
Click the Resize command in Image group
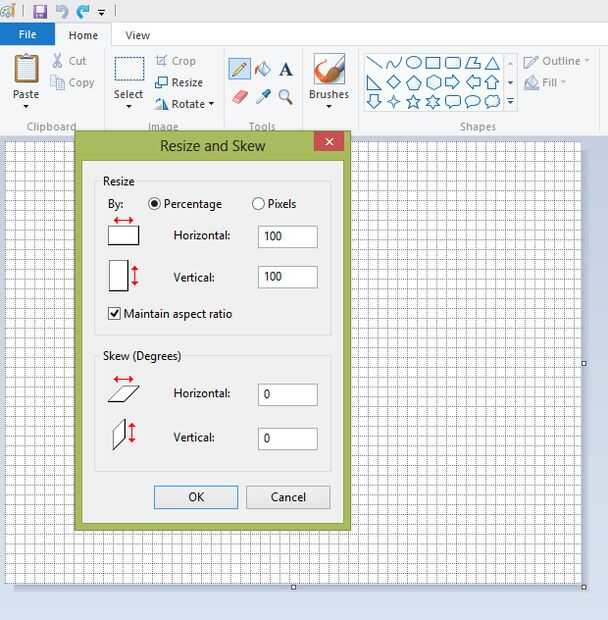click(x=179, y=82)
